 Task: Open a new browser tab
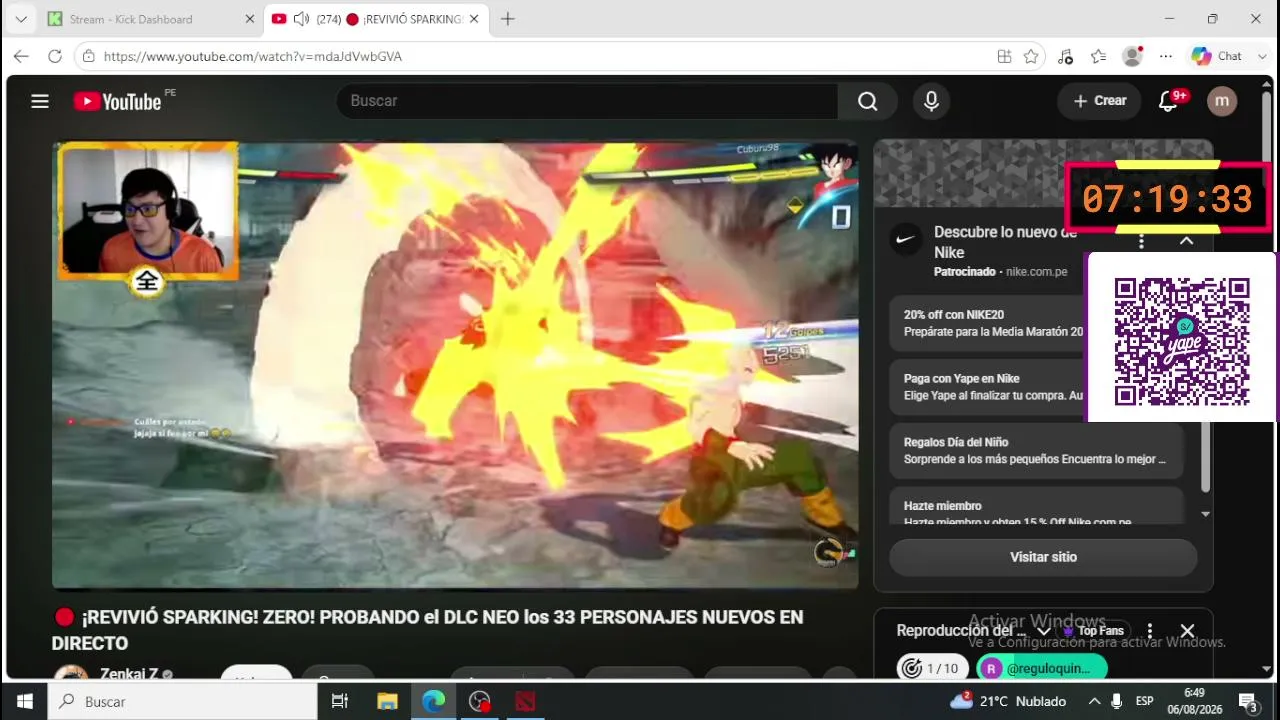508,19
